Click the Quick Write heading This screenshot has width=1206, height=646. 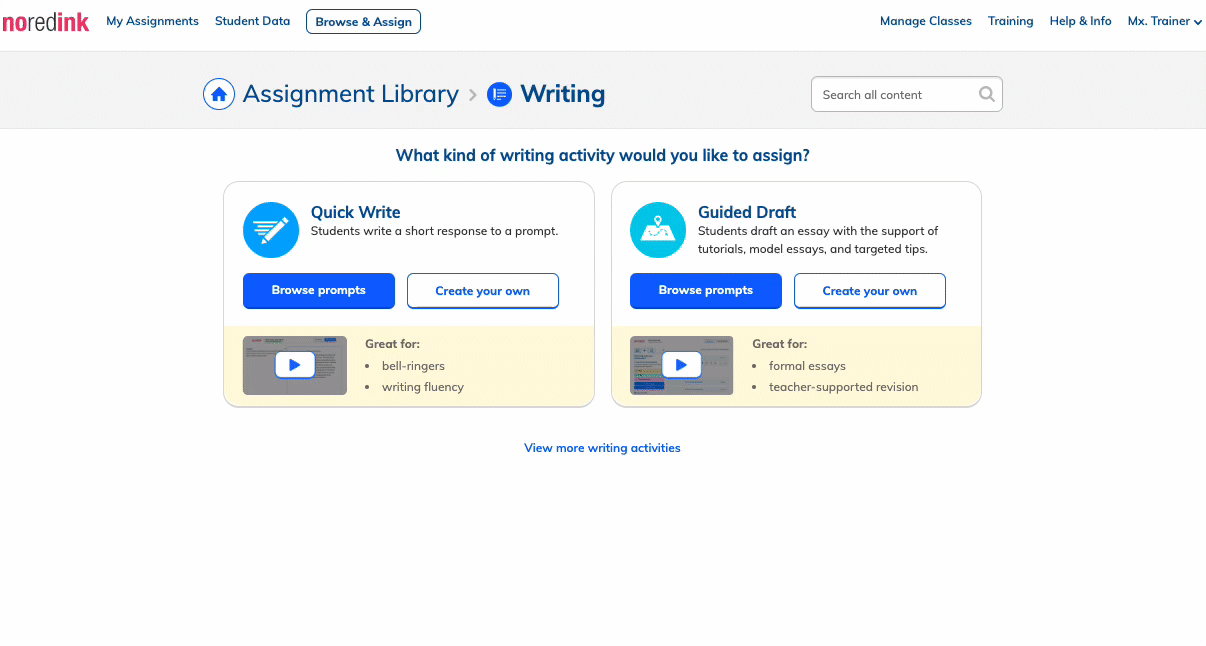tap(355, 212)
